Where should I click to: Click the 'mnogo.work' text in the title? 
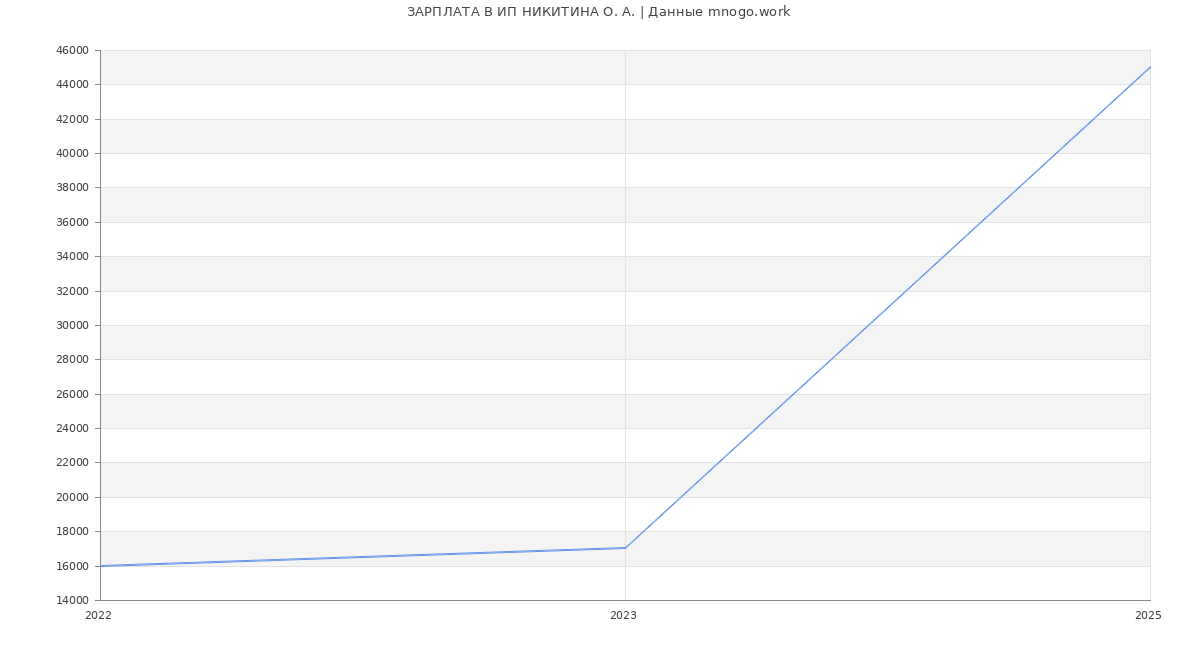pos(749,12)
